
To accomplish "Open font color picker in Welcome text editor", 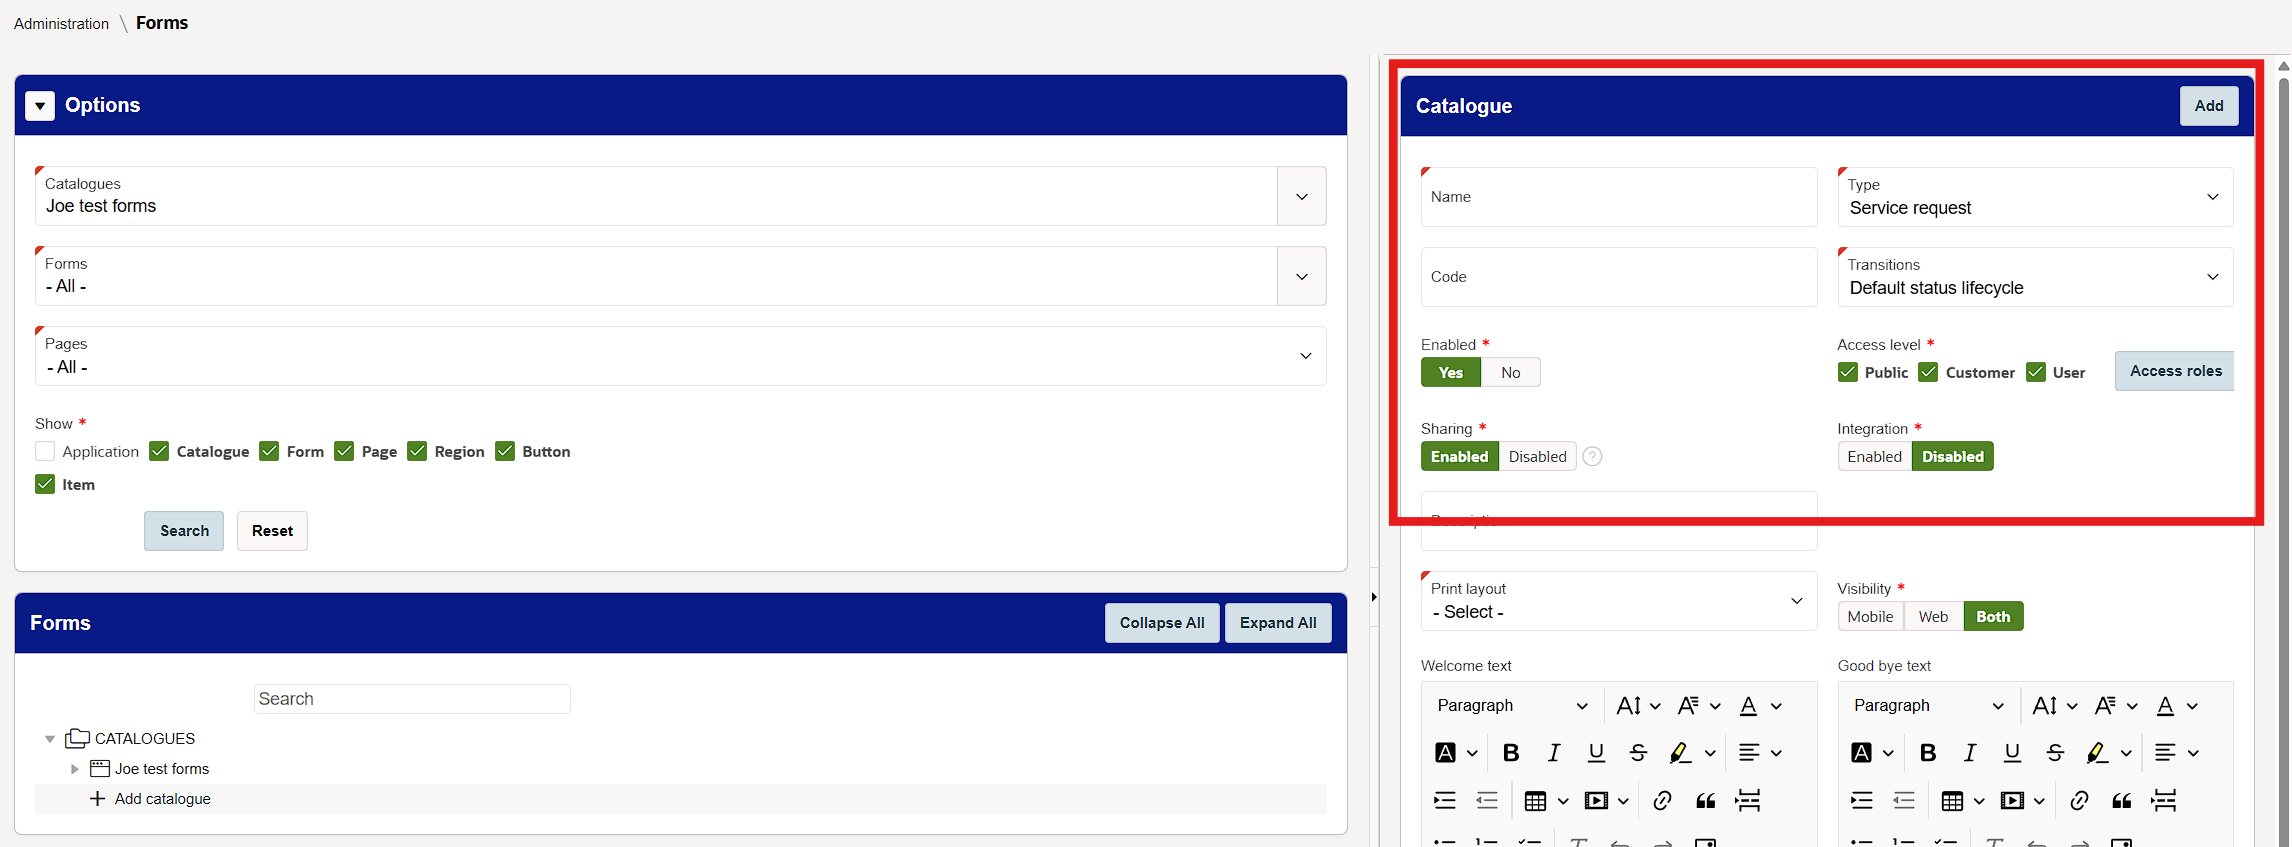I will coord(1760,706).
